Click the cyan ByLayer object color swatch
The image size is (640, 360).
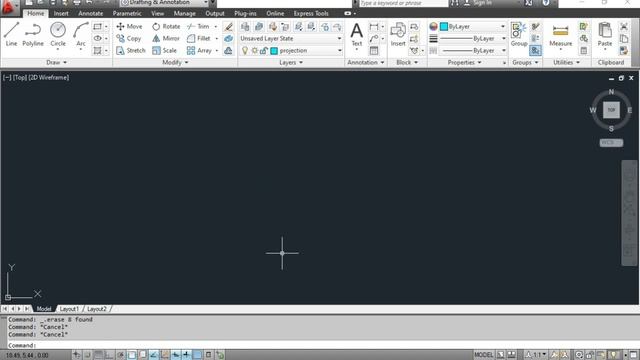click(x=444, y=27)
